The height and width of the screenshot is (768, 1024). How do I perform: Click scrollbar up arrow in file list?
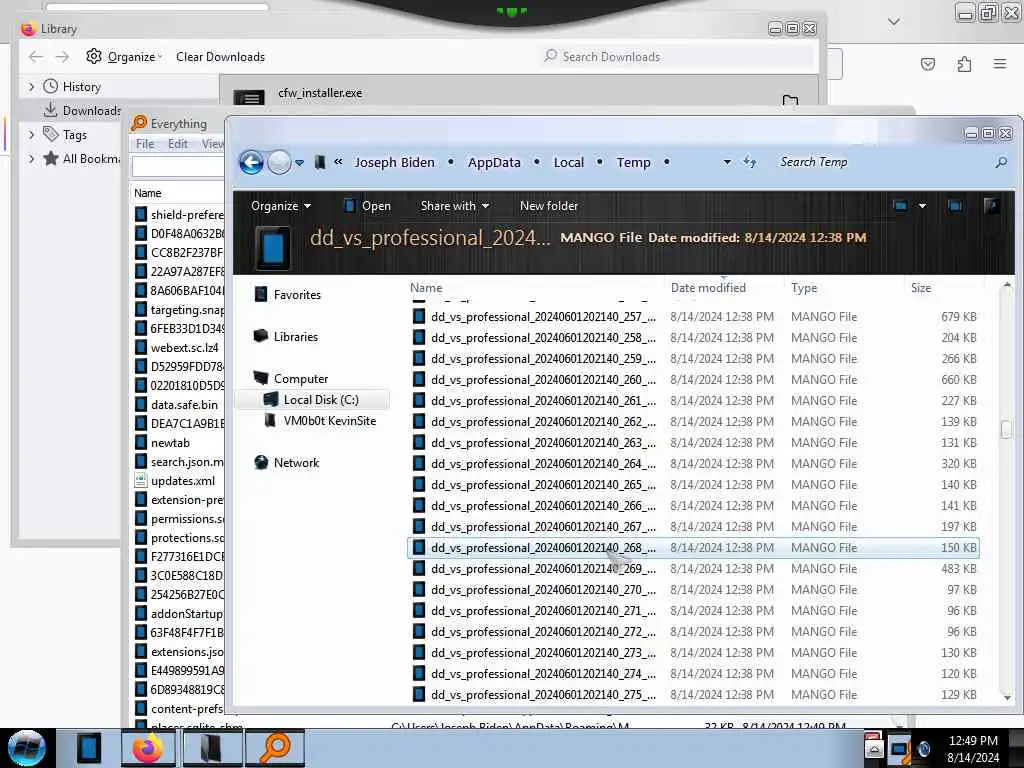(1006, 285)
